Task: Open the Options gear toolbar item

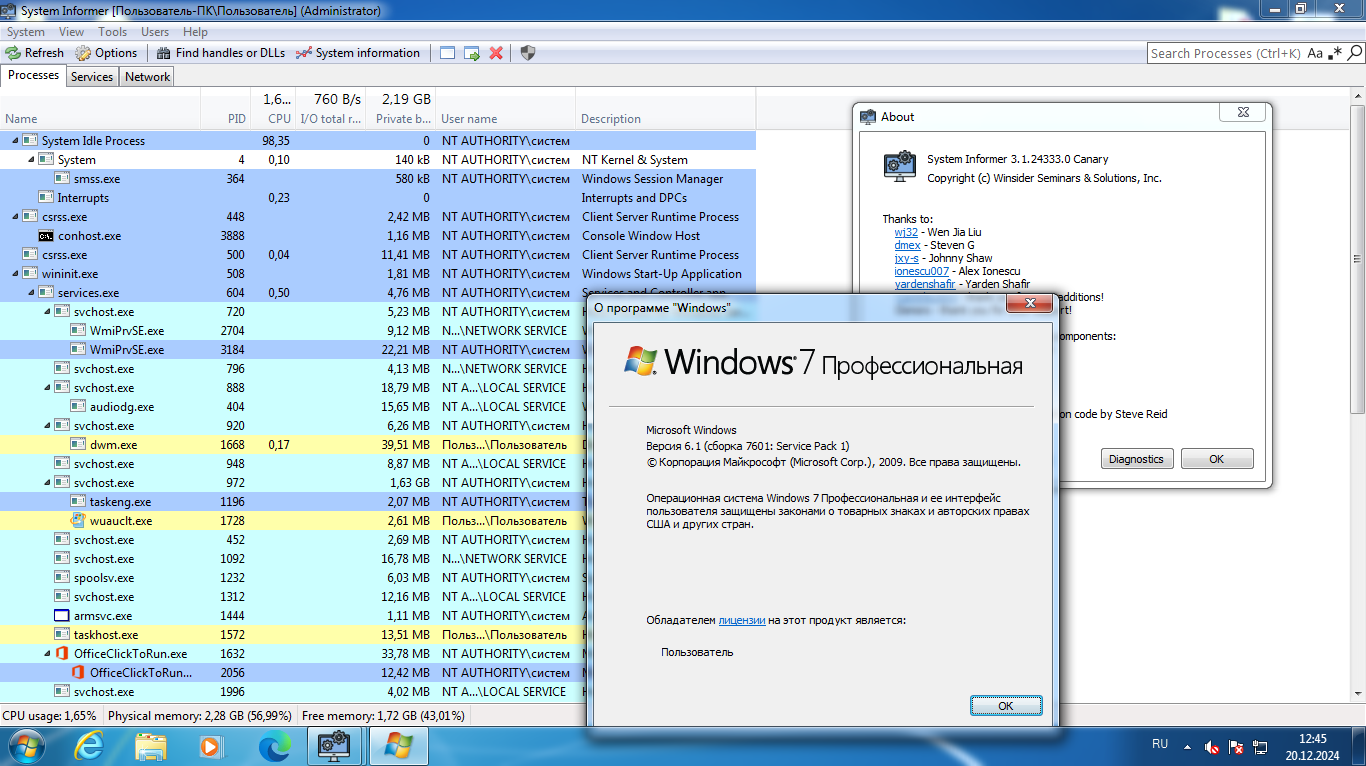Action: pos(105,53)
